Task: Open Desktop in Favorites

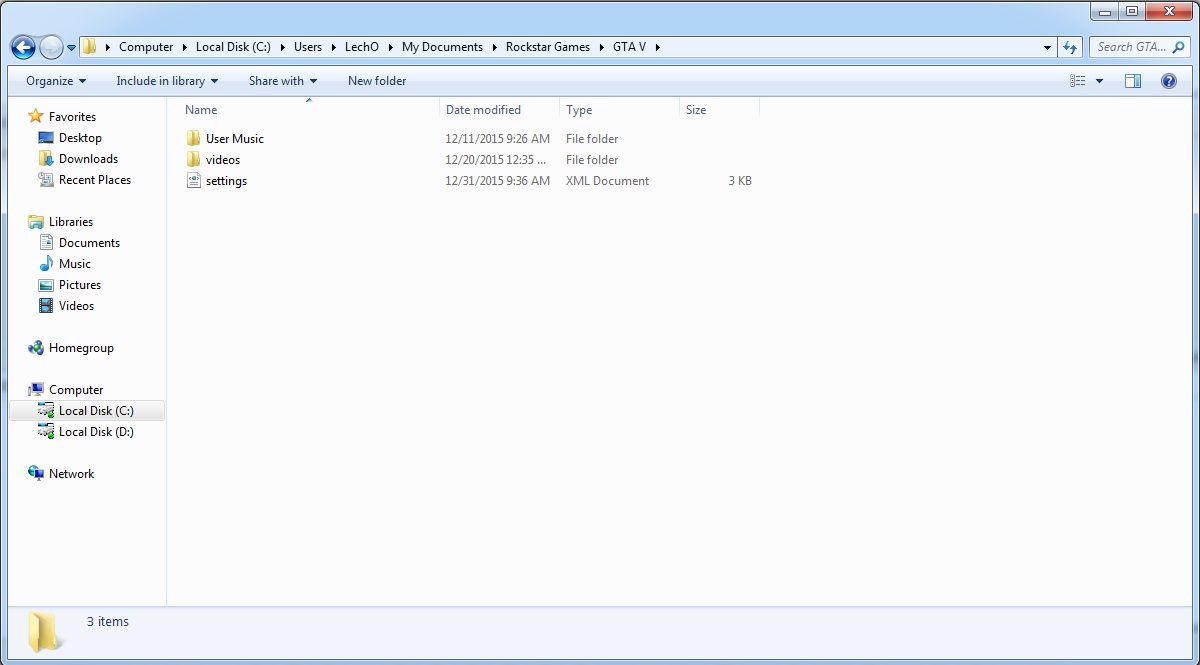Action: [x=80, y=138]
